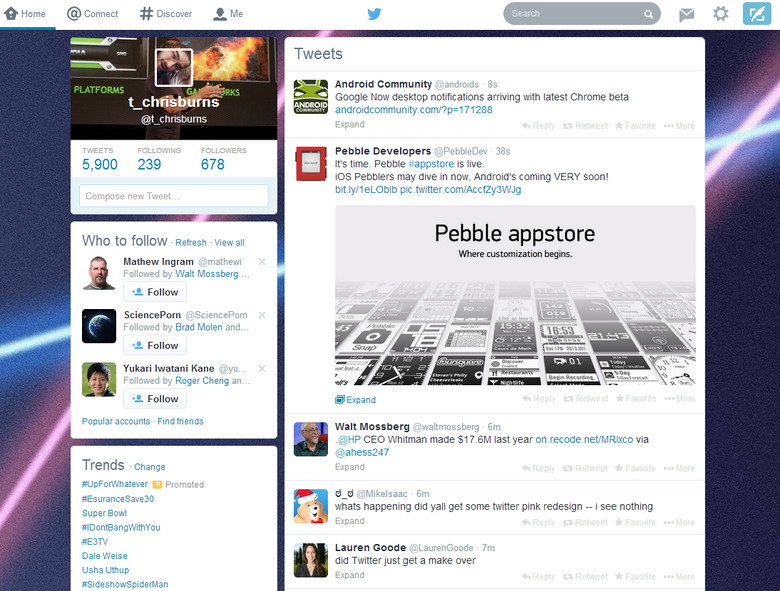View the 5,900 tweets count
The image size is (780, 591).
(x=99, y=164)
